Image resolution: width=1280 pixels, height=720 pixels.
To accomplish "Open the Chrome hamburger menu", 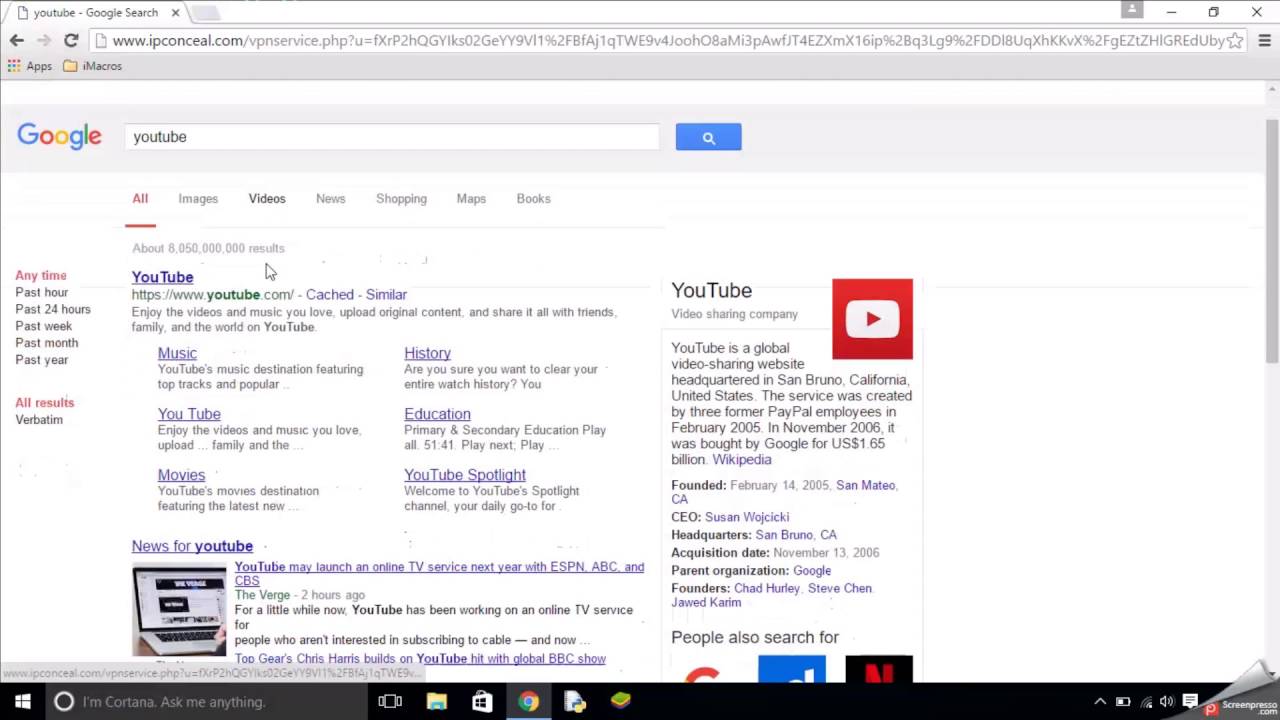I will pyautogui.click(x=1264, y=41).
